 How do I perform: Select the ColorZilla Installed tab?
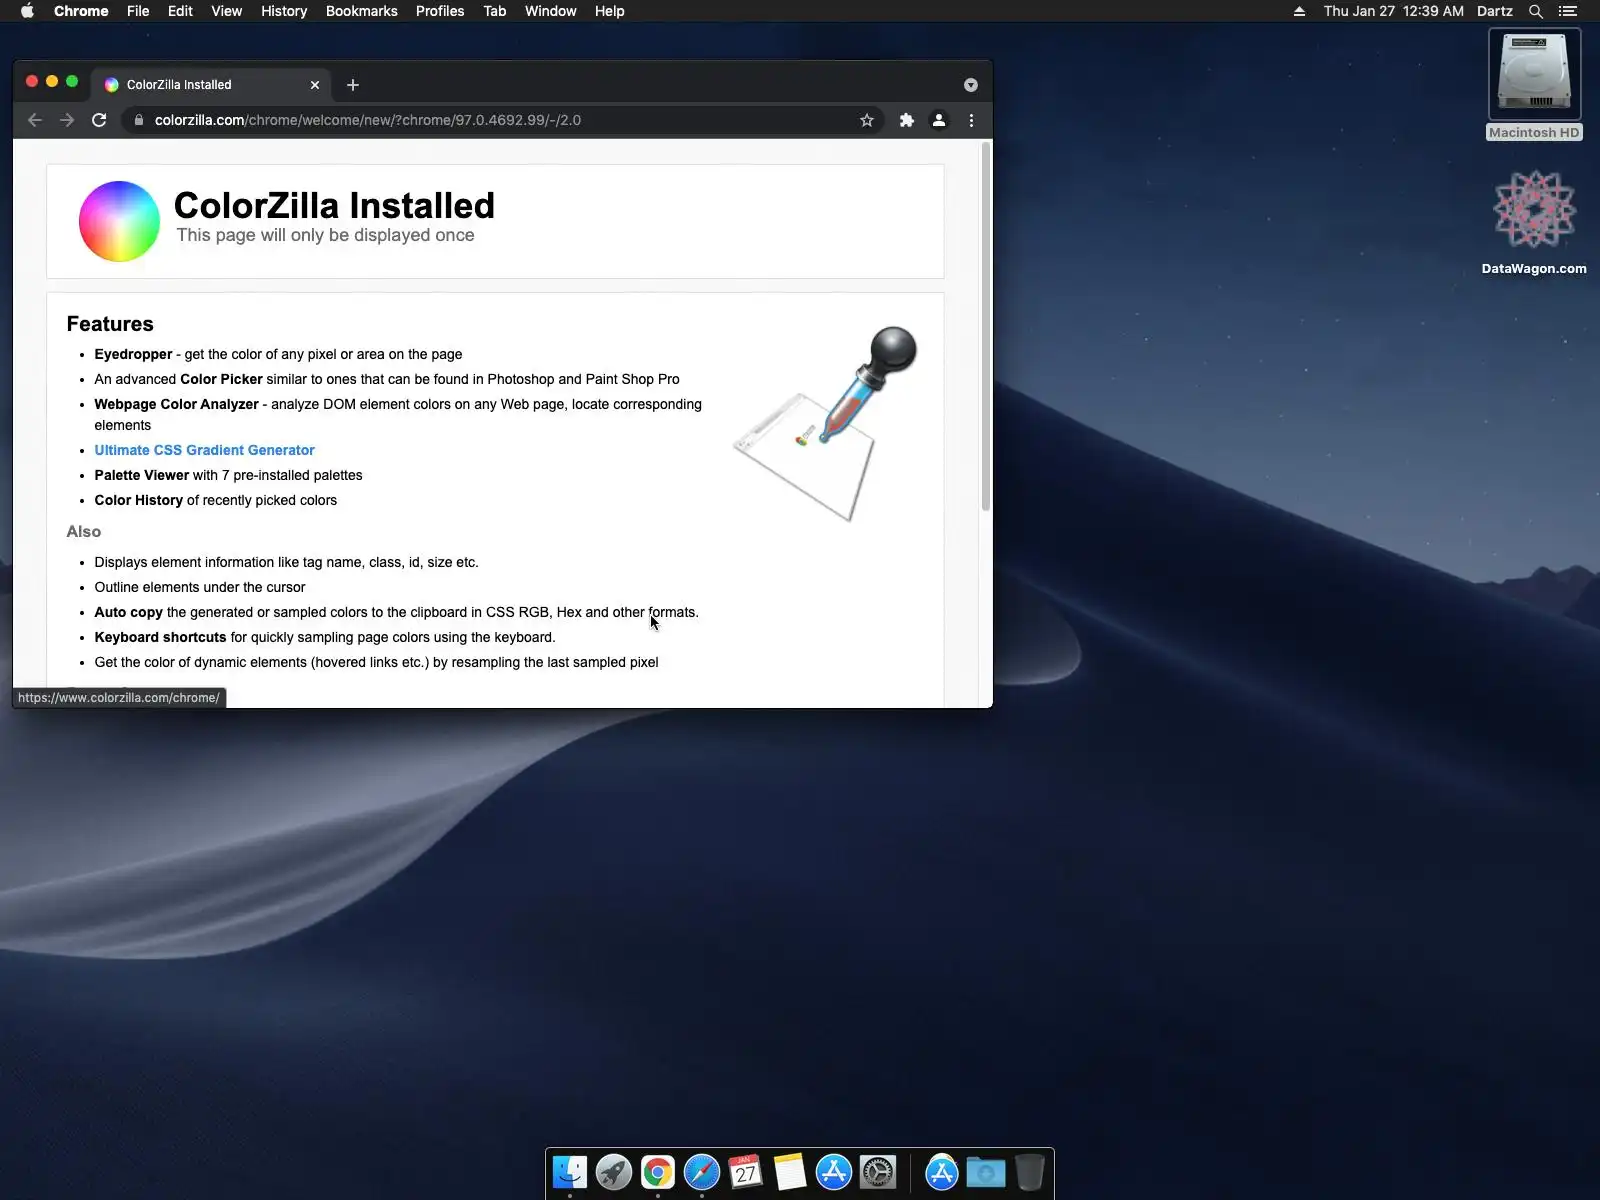(212, 85)
